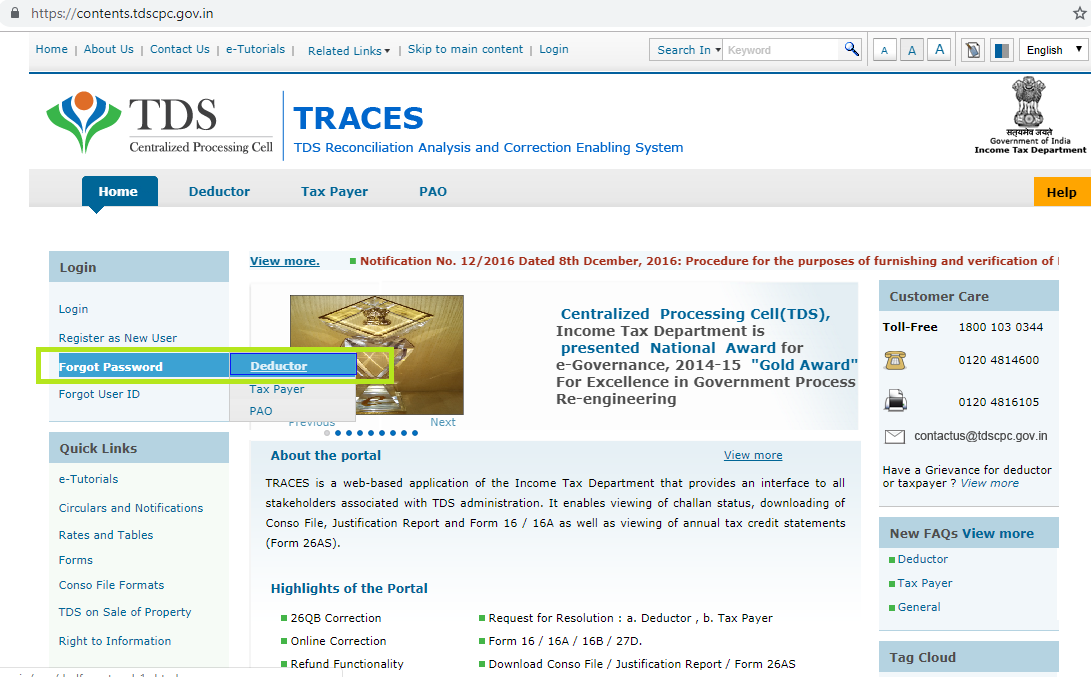
Task: Click the Login link in Login panel
Action: [x=73, y=309]
